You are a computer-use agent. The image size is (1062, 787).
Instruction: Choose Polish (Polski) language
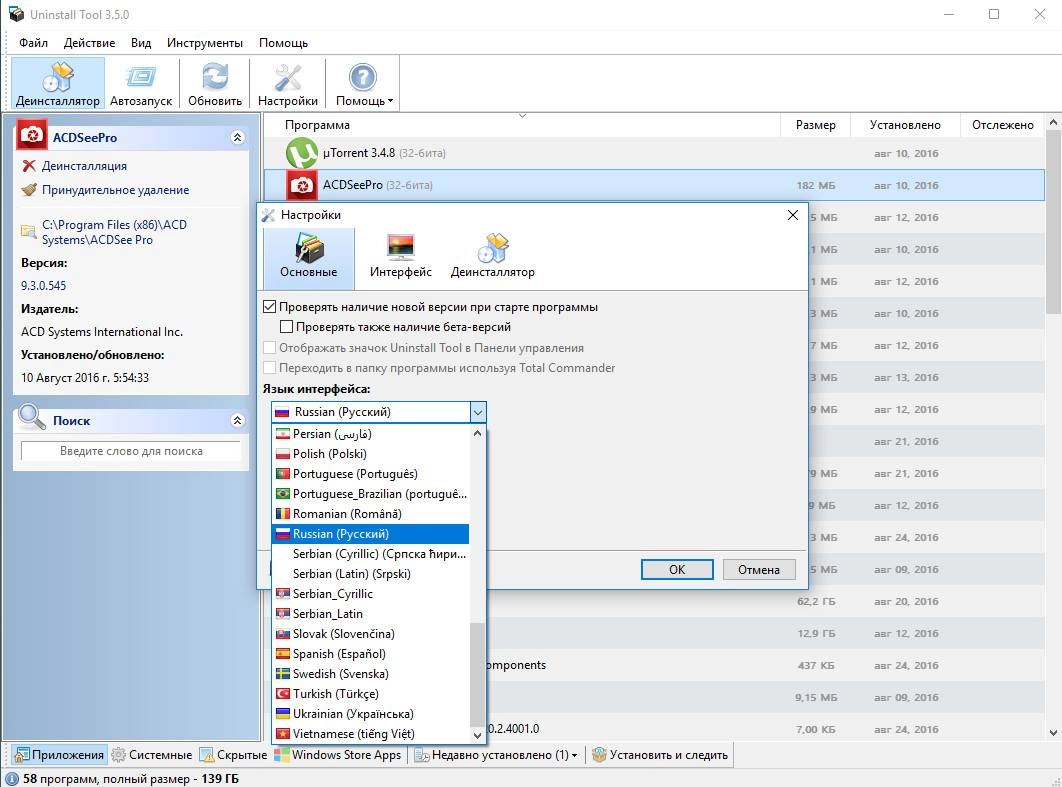pos(370,454)
